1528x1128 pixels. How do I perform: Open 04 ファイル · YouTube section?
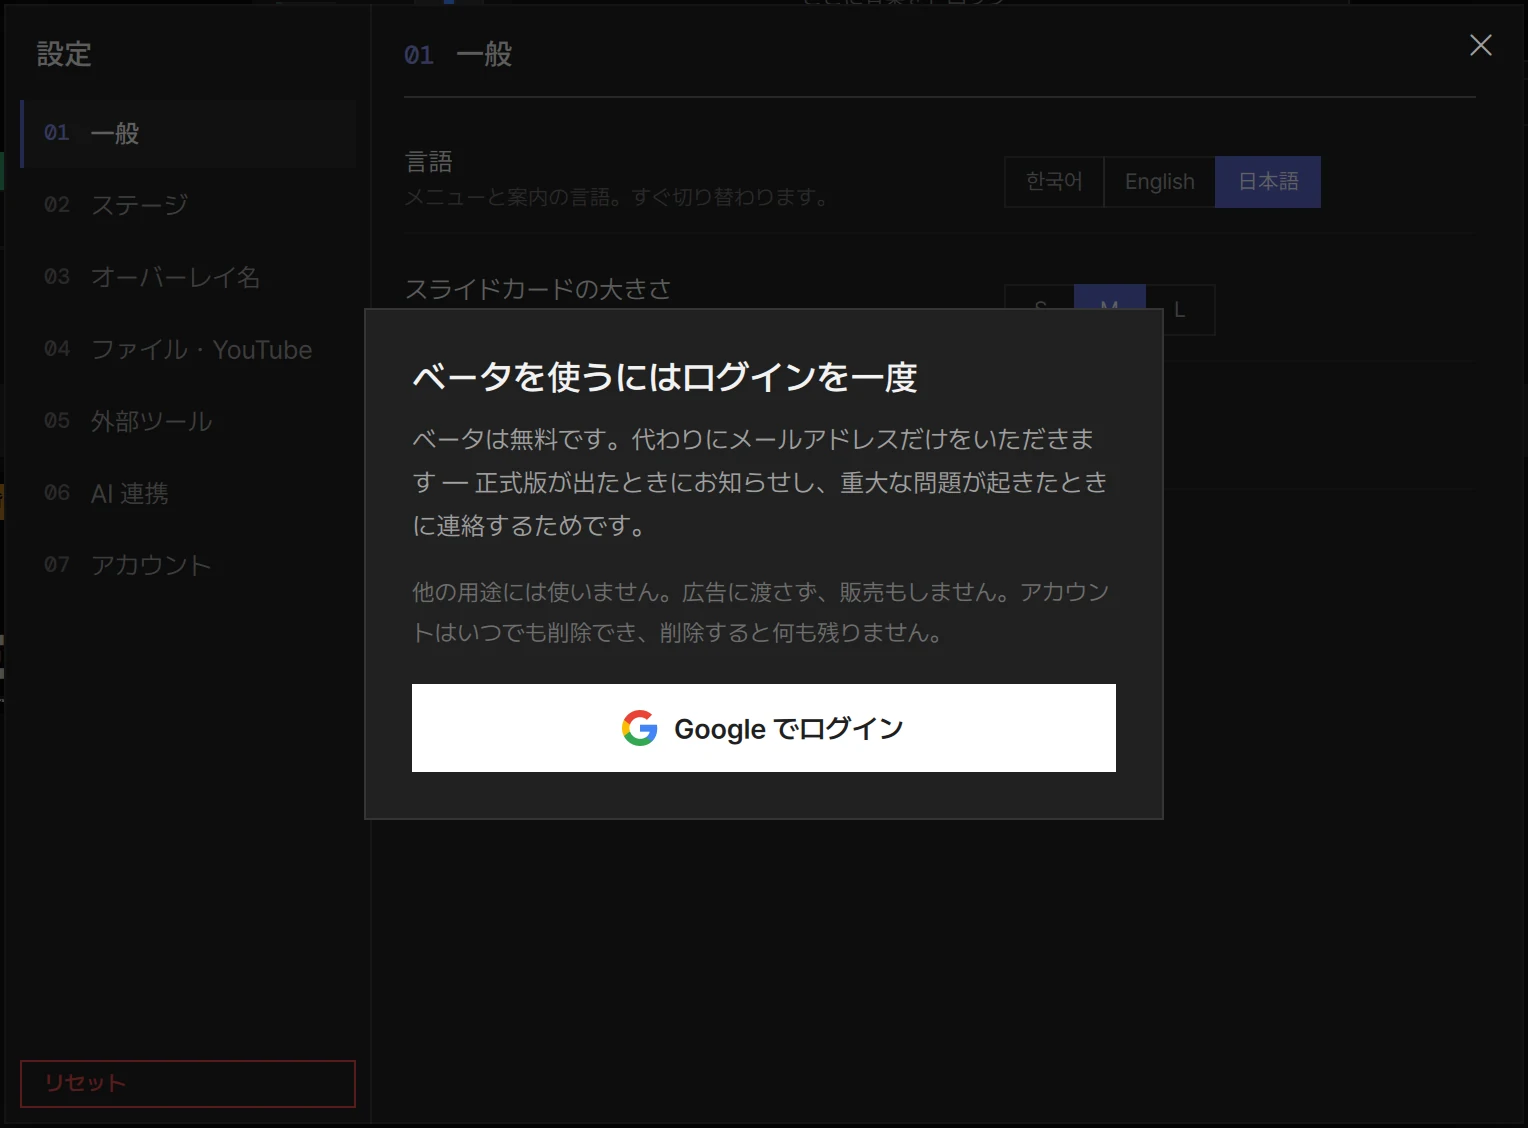(188, 349)
